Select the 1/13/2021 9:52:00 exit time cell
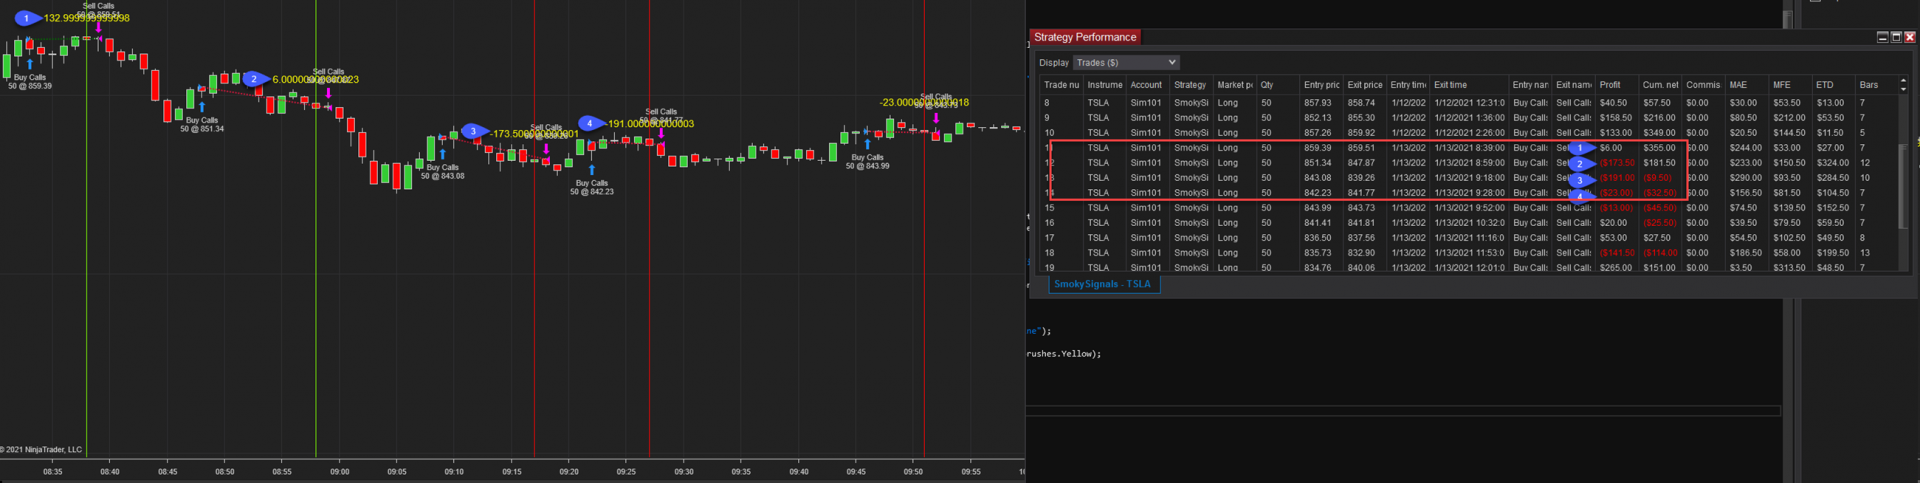 tap(1469, 208)
